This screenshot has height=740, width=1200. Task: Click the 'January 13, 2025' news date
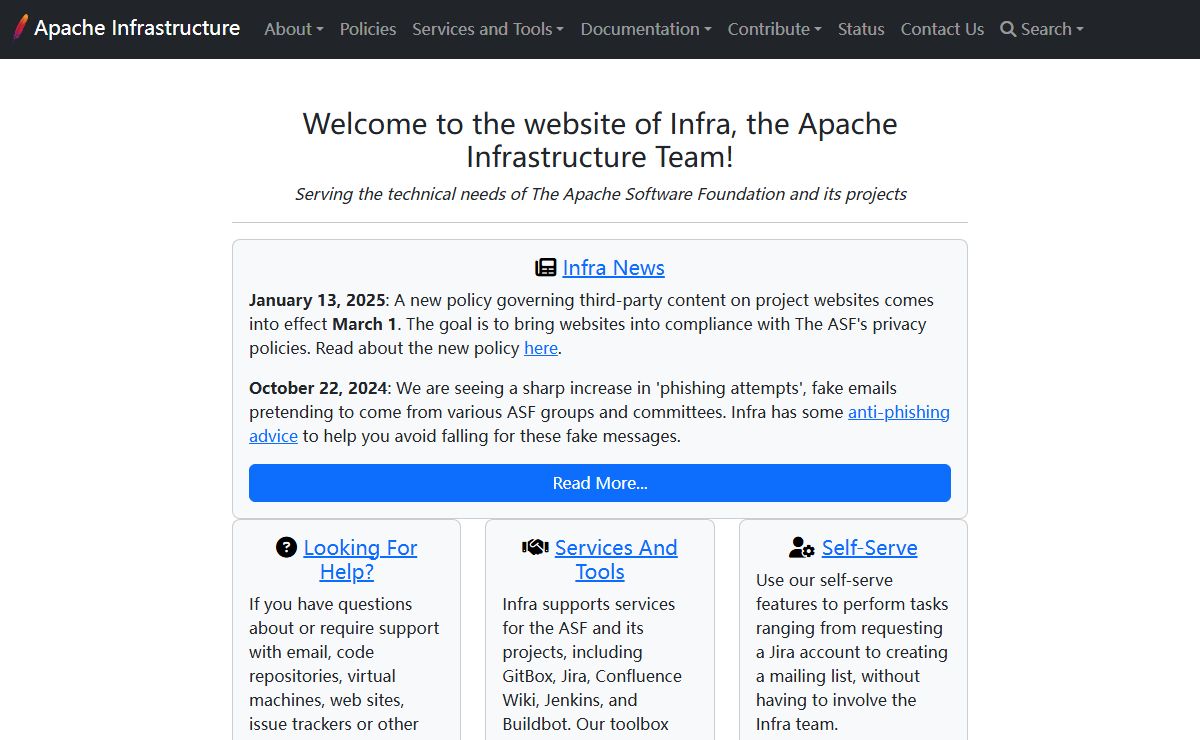pyautogui.click(x=317, y=300)
